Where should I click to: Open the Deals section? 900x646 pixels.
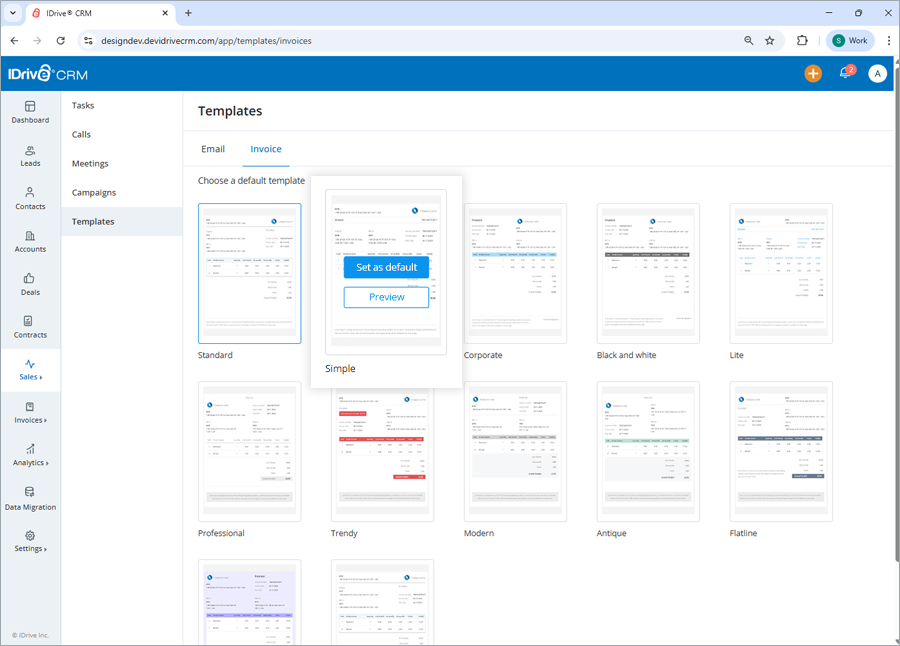[x=30, y=285]
